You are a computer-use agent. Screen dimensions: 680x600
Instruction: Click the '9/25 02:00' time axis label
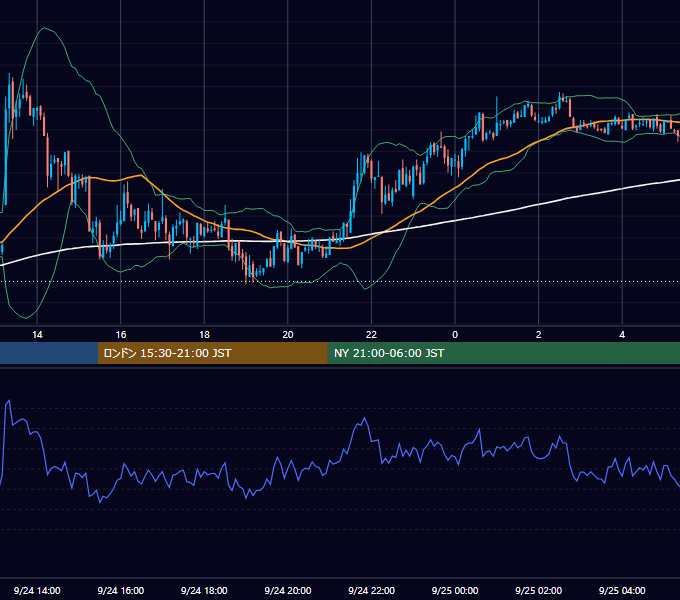pos(538,590)
